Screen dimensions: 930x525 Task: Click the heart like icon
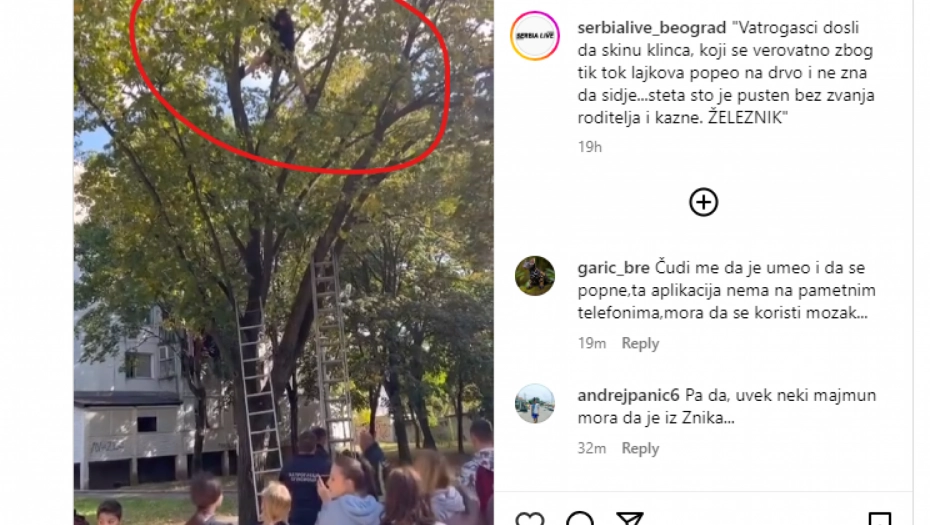[x=530, y=519]
